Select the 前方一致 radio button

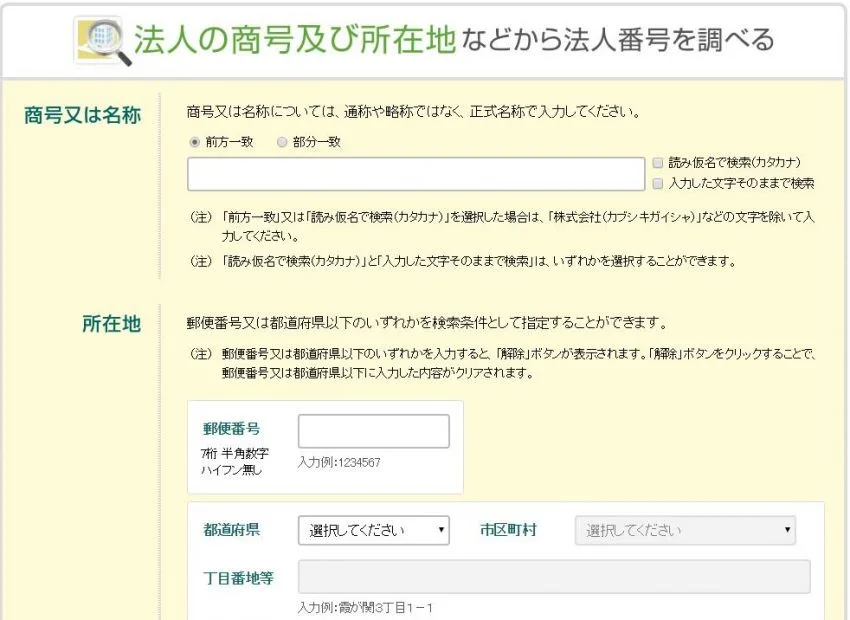(x=194, y=142)
